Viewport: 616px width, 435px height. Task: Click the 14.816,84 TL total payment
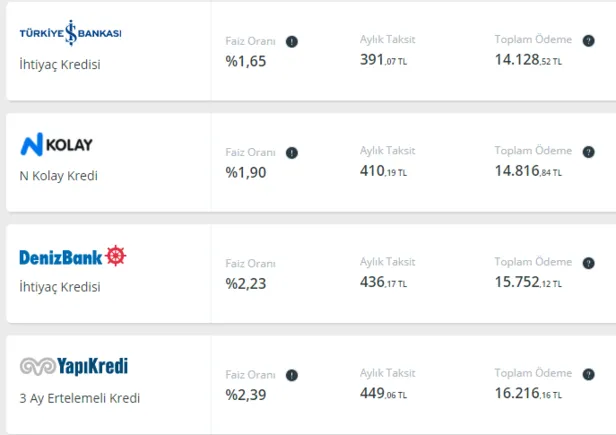[x=528, y=171]
